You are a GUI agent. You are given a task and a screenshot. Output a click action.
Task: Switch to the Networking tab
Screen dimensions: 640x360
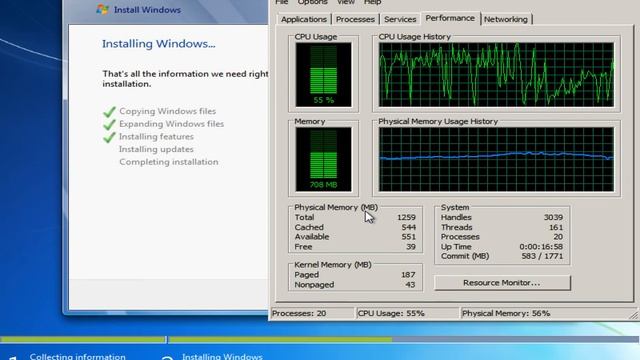(x=506, y=19)
